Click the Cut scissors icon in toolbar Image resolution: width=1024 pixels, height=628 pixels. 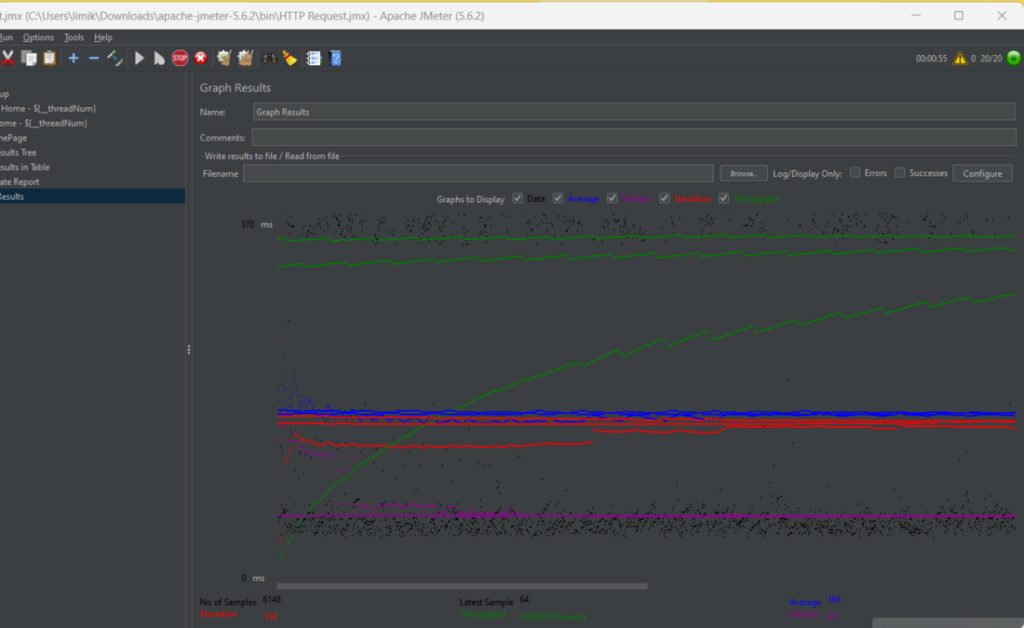point(8,58)
